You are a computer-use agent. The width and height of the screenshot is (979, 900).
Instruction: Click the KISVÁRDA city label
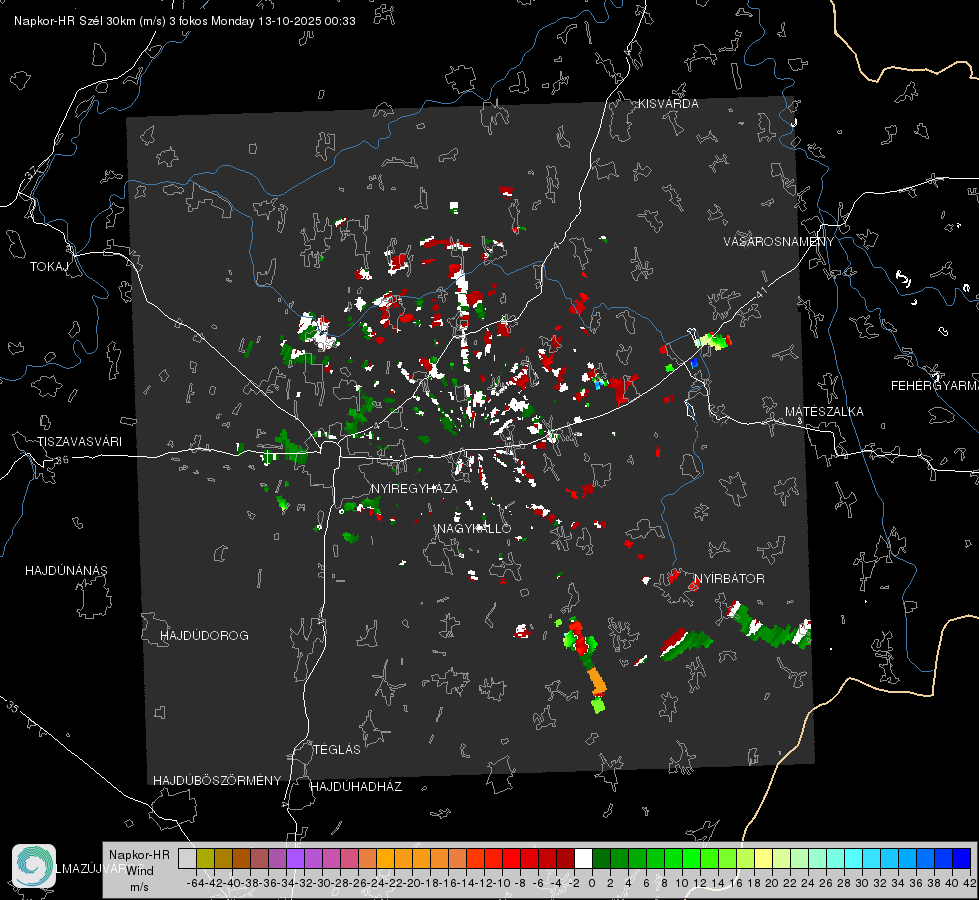(668, 104)
